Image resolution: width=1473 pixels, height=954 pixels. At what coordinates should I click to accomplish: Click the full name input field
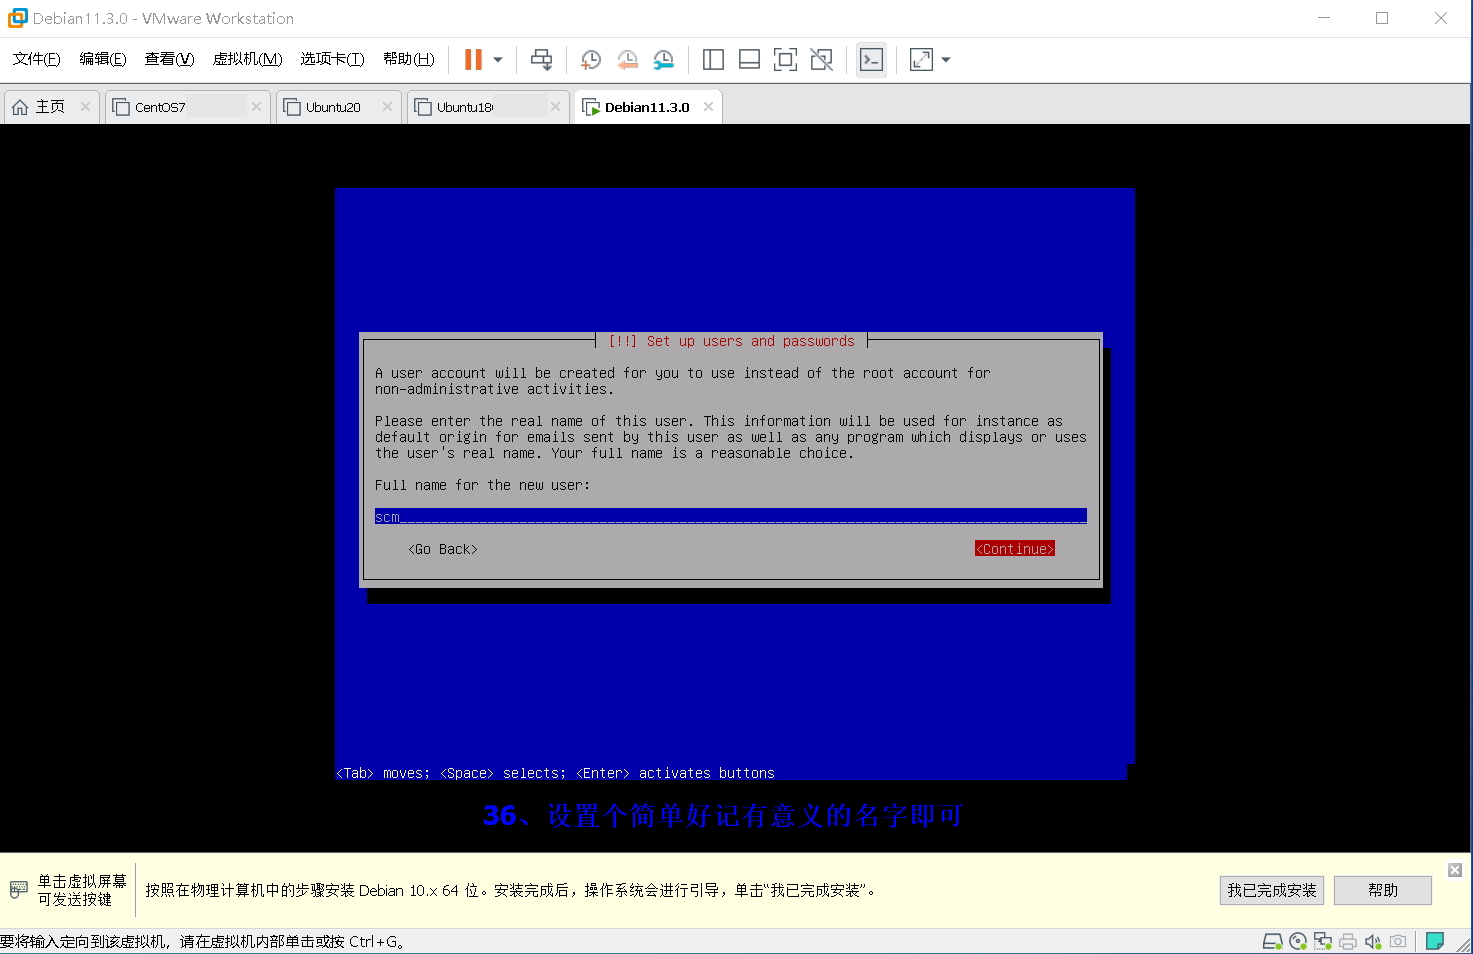coord(731,517)
